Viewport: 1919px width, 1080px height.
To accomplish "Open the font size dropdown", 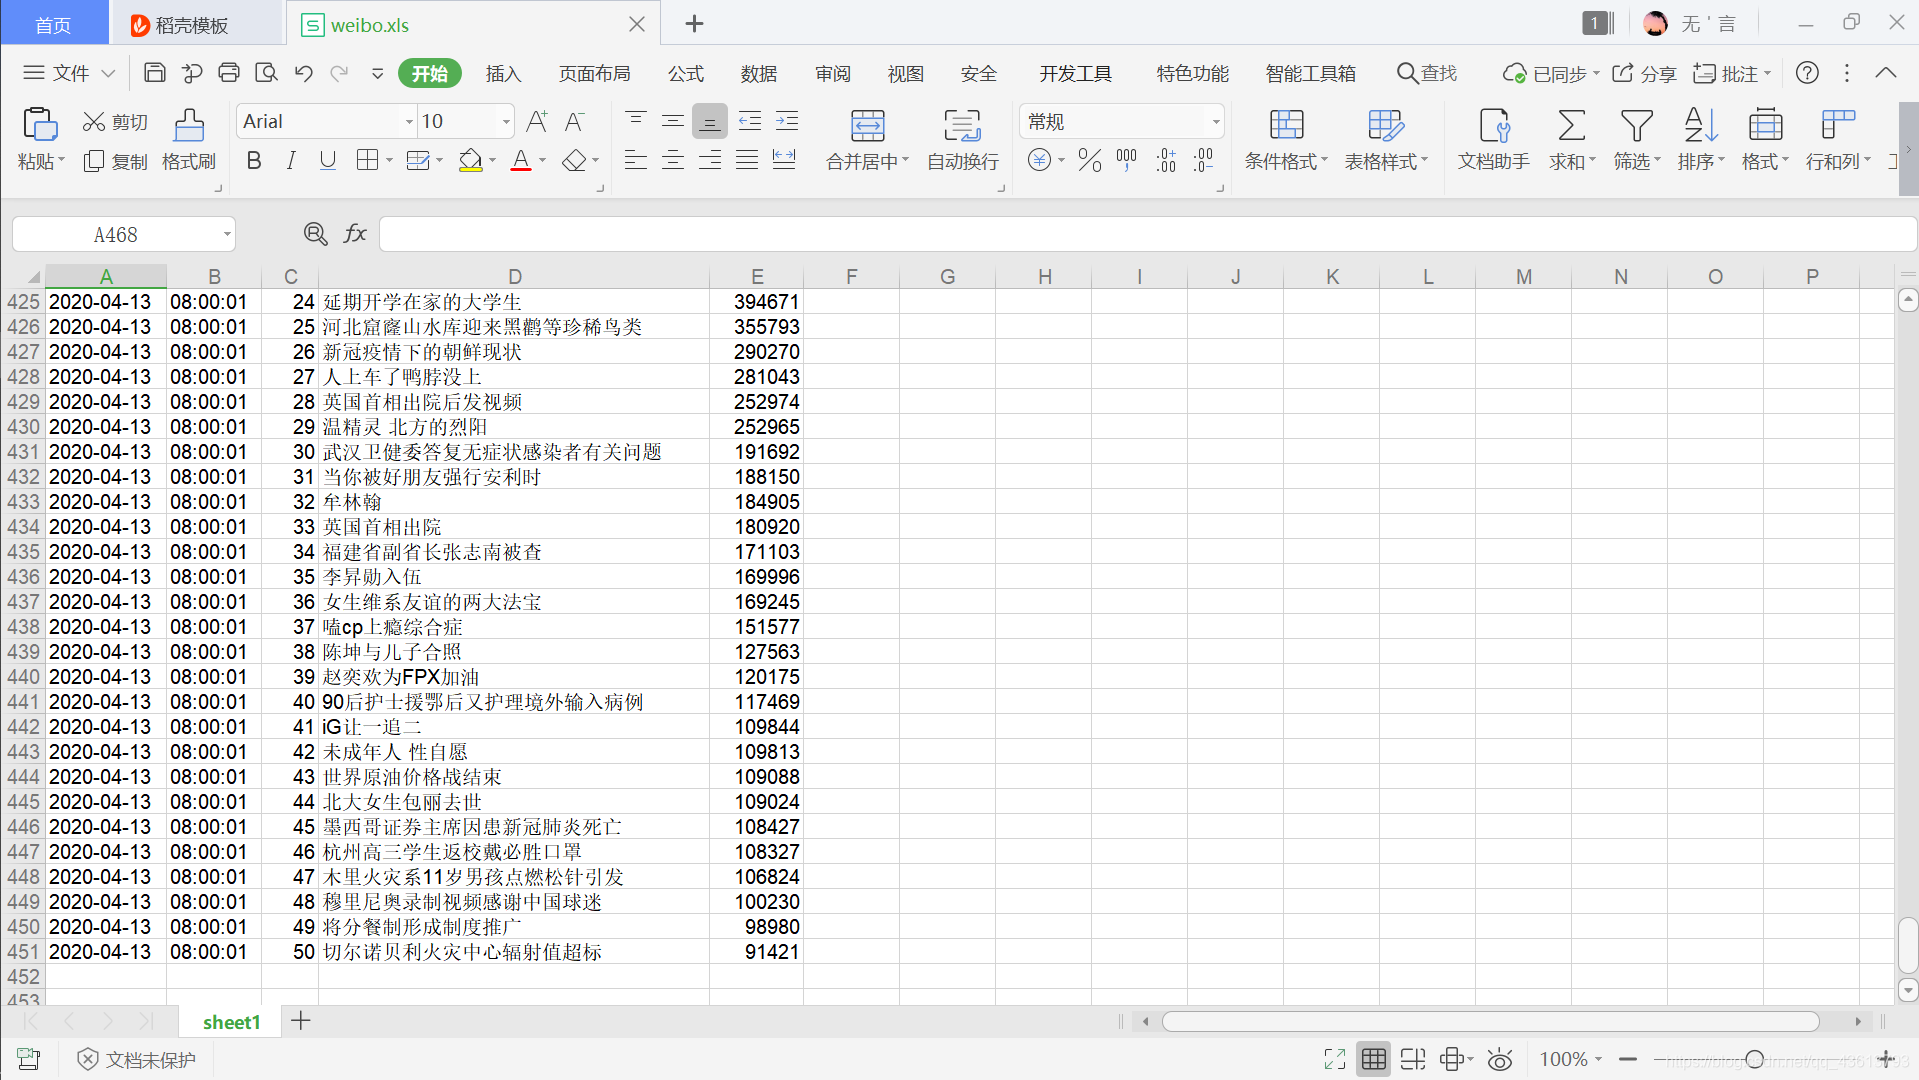I will (506, 122).
